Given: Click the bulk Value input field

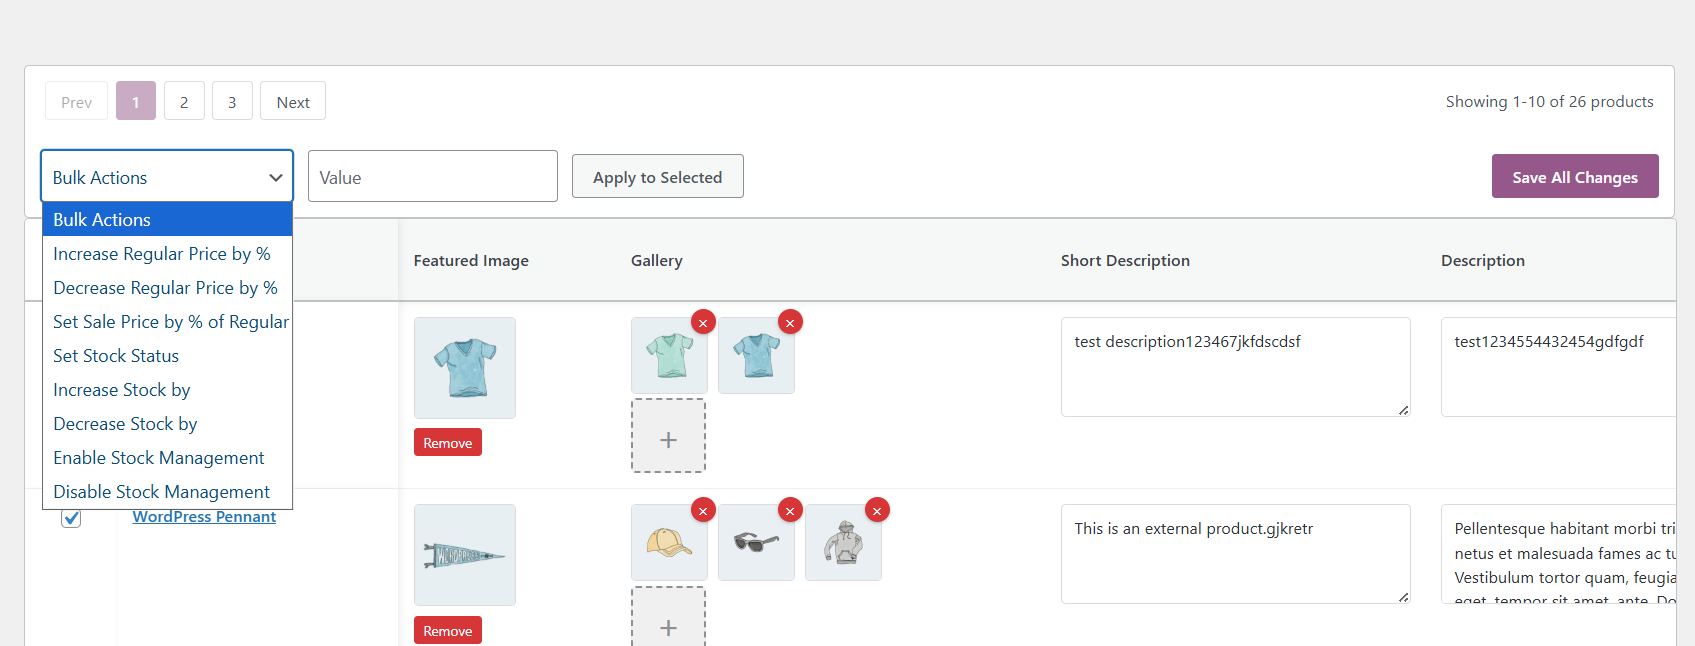Looking at the screenshot, I should [x=432, y=177].
